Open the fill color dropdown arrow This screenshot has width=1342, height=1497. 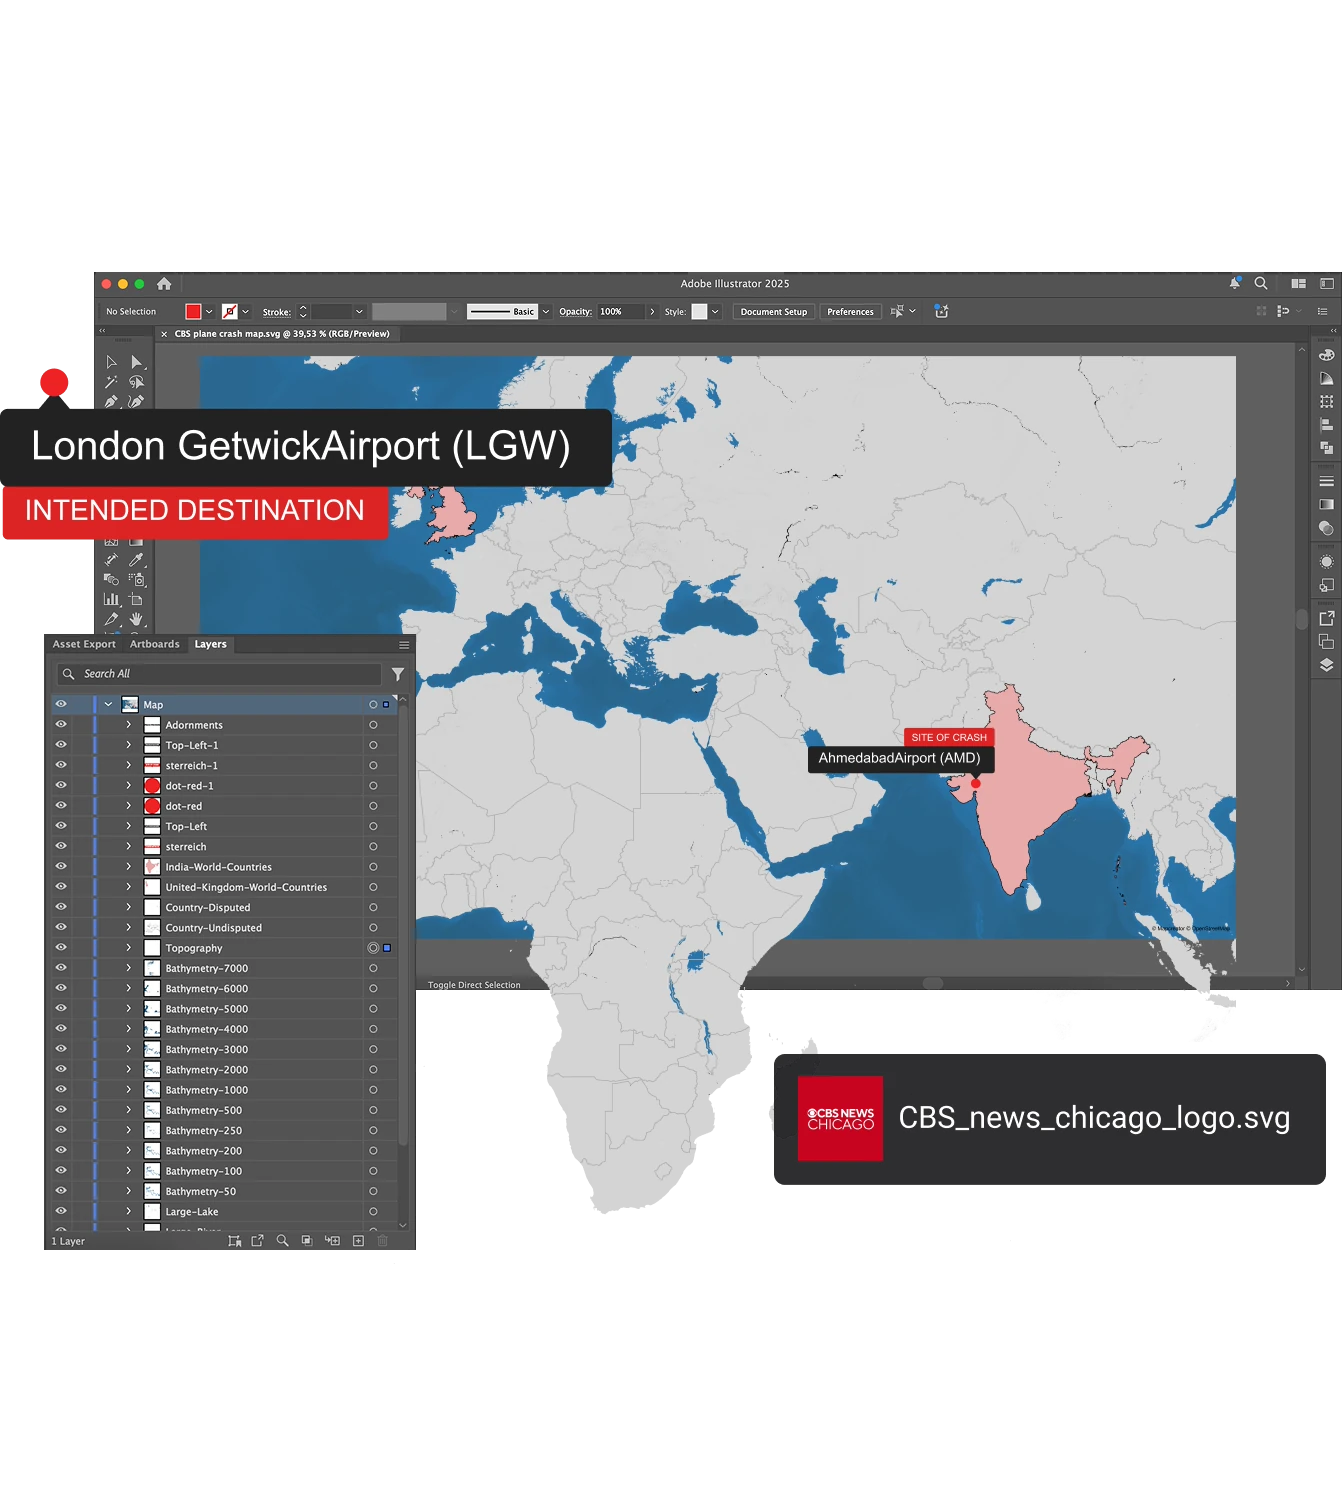[209, 312]
